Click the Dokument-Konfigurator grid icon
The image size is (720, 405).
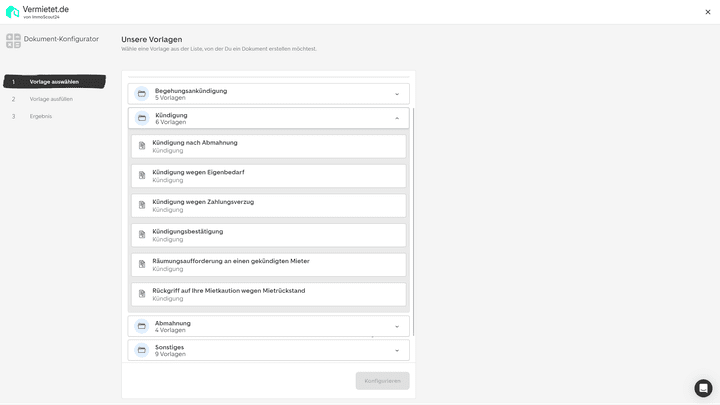tap(13, 41)
